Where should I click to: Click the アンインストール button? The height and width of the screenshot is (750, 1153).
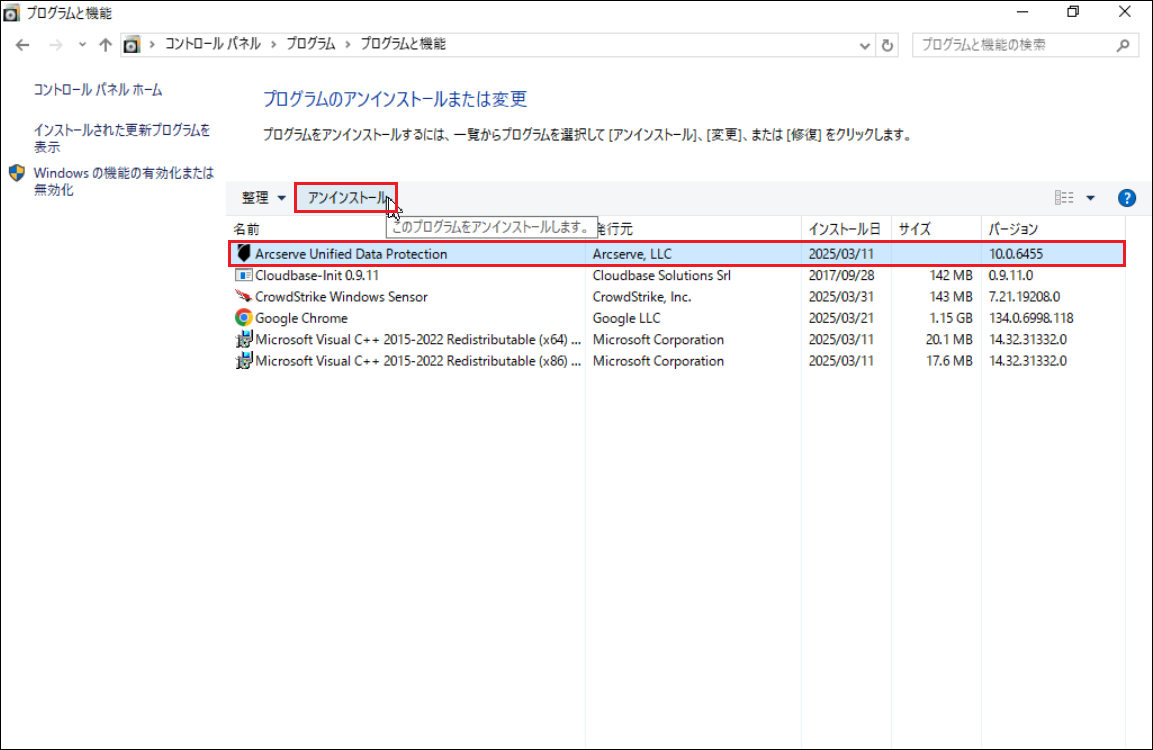(346, 198)
